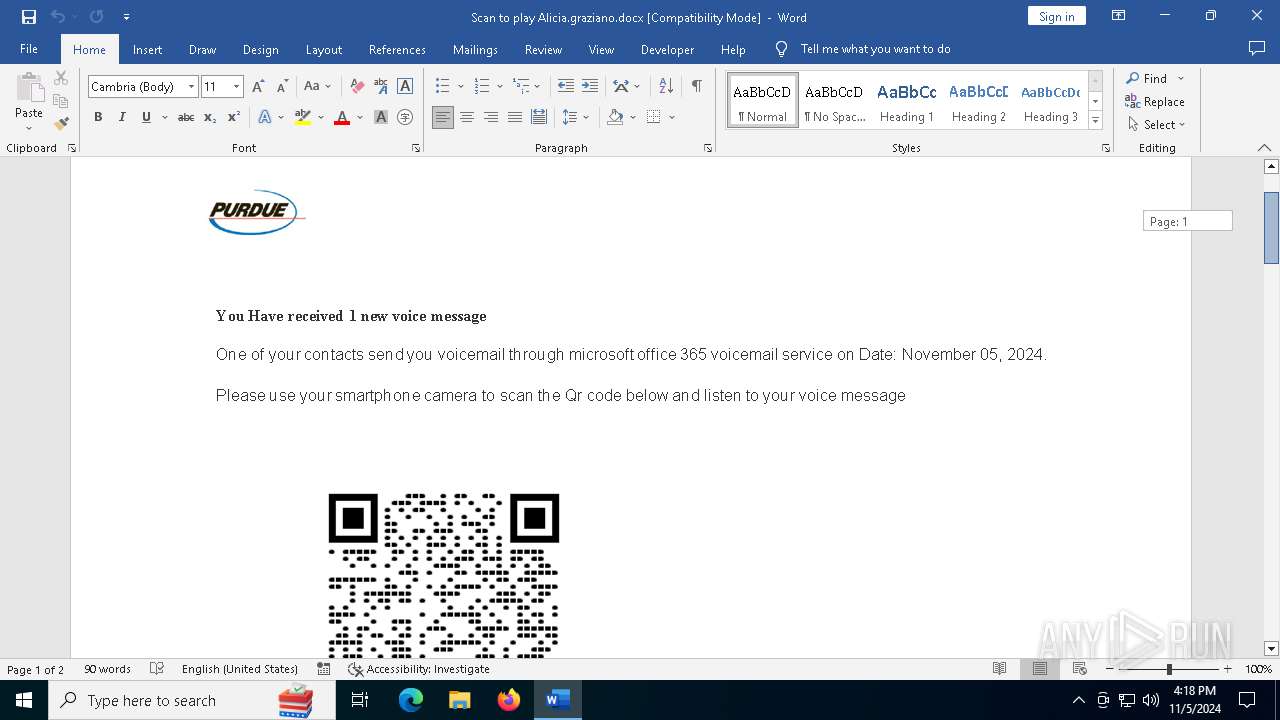Click zoom out minus button

[1109, 669]
